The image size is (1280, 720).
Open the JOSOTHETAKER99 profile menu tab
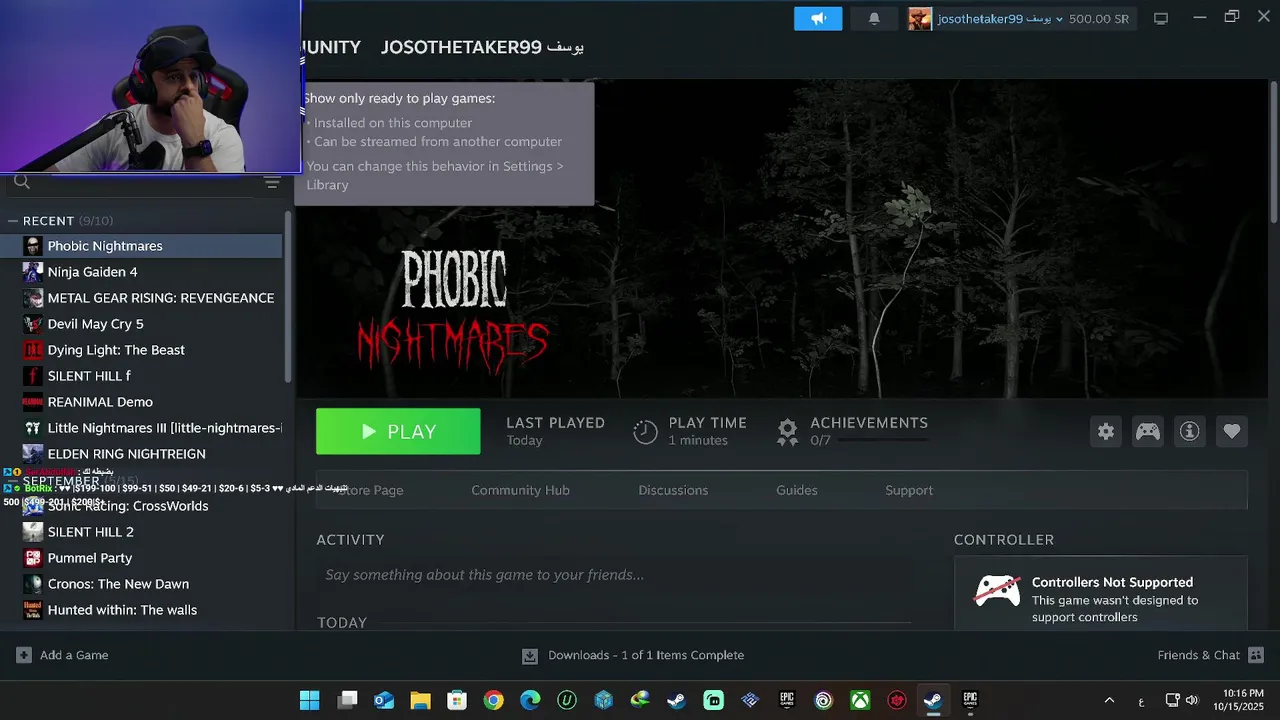[483, 47]
